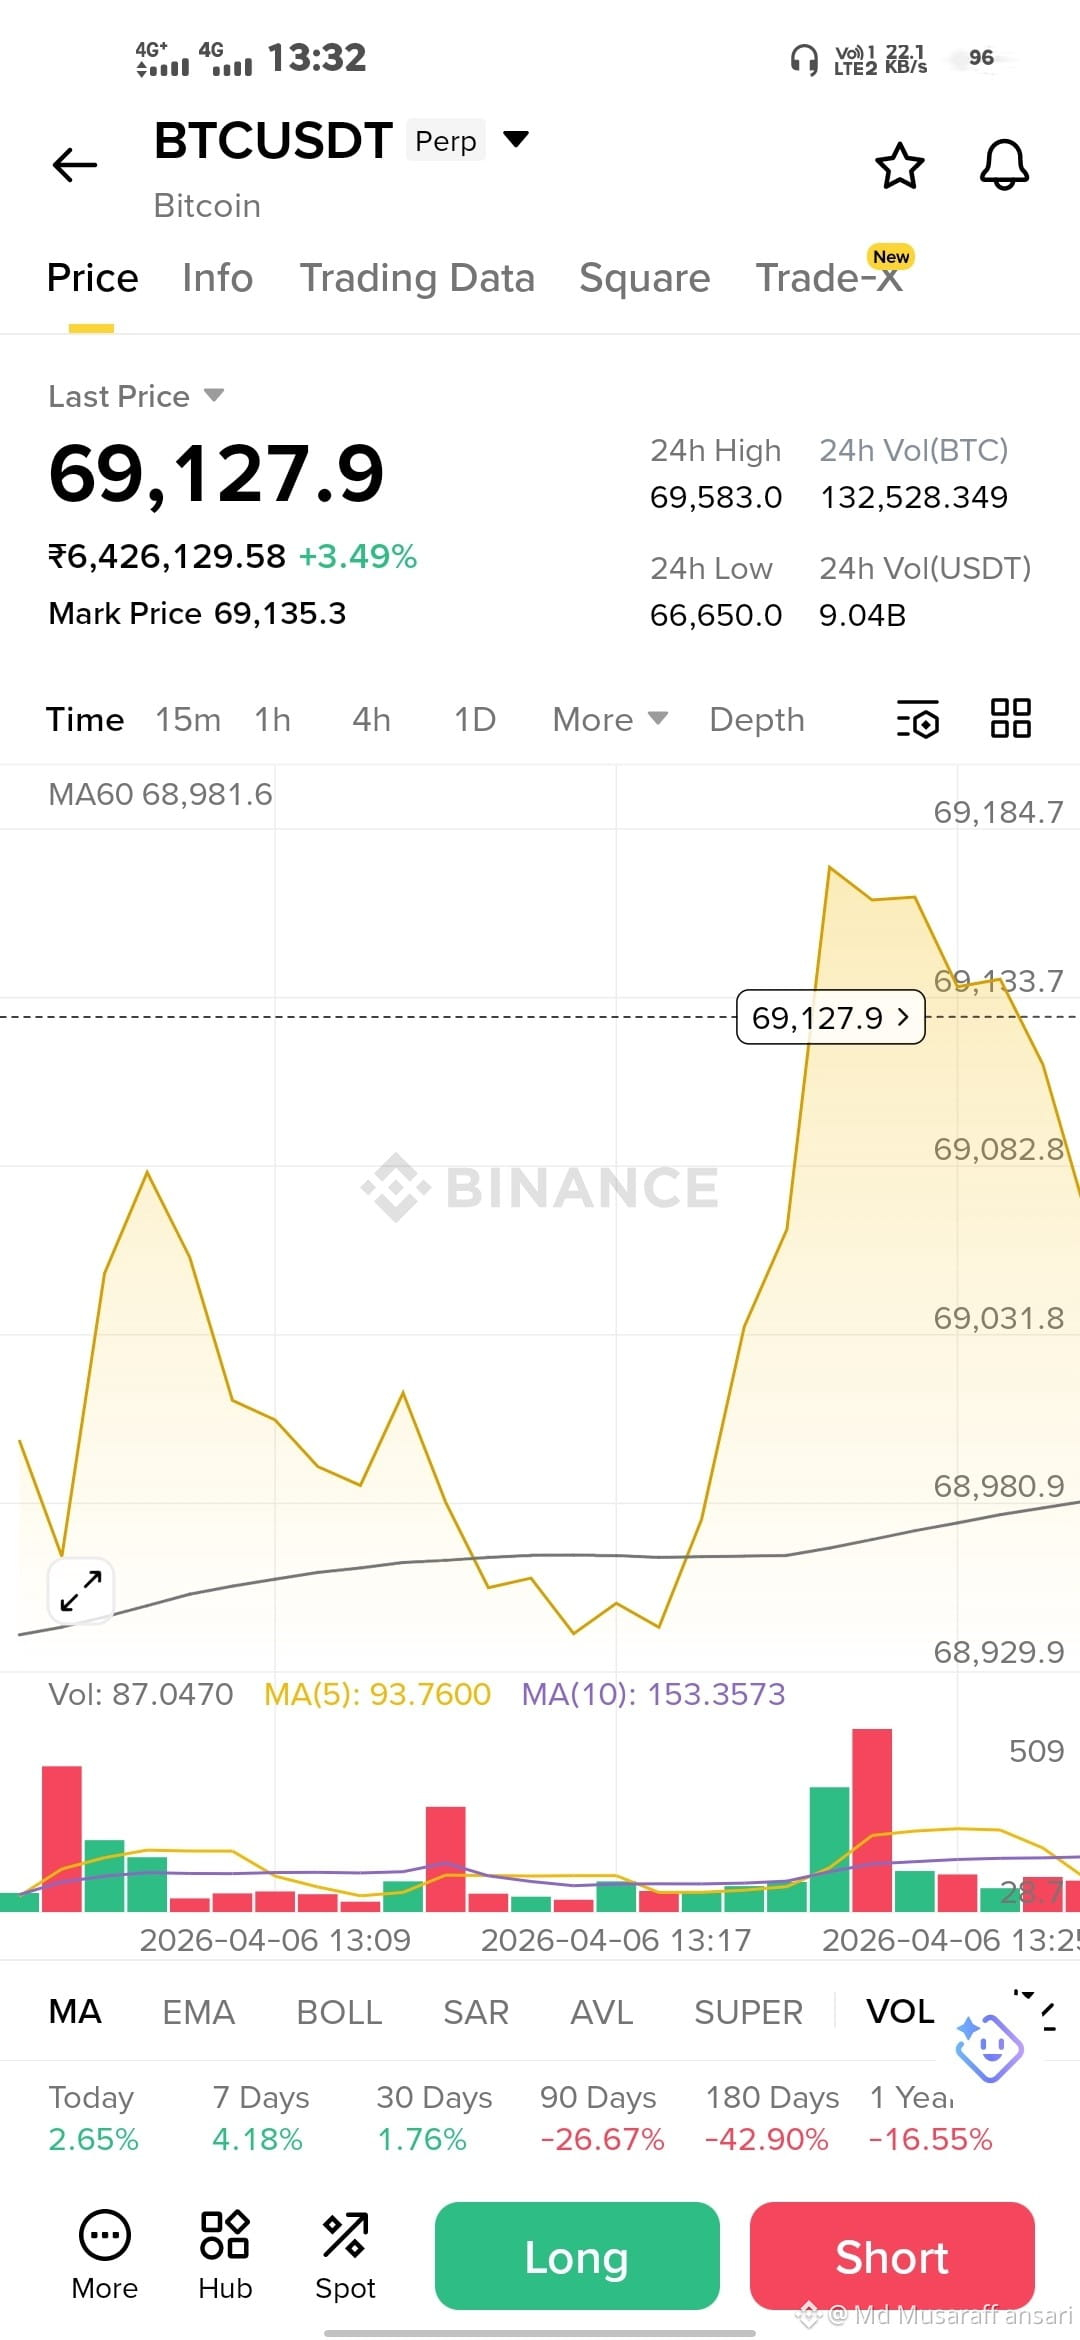1080x2340 pixels.
Task: Add BTCUSDT to favorites with star icon
Action: tap(899, 165)
